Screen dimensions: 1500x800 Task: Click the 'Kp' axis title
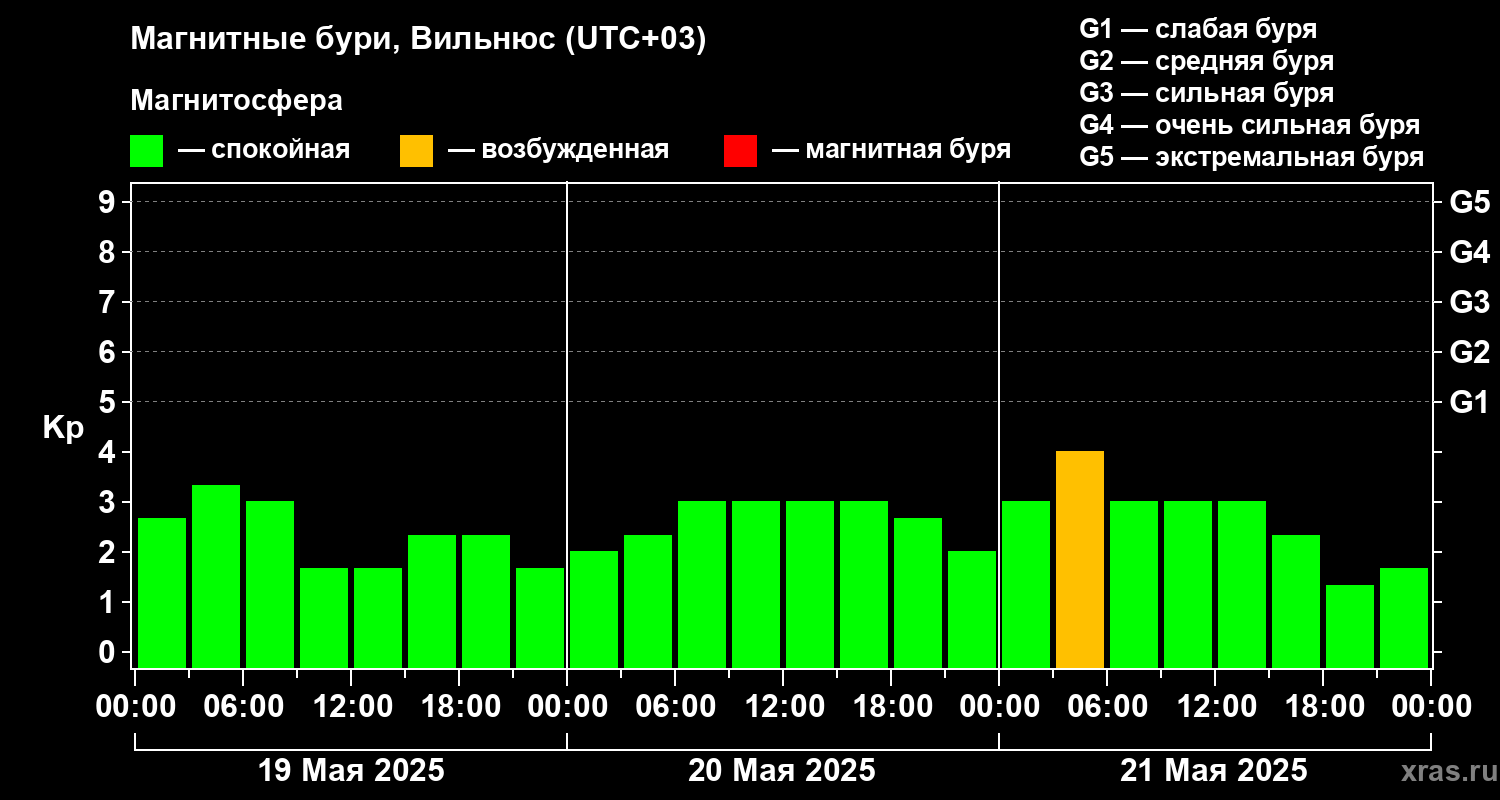point(63,429)
